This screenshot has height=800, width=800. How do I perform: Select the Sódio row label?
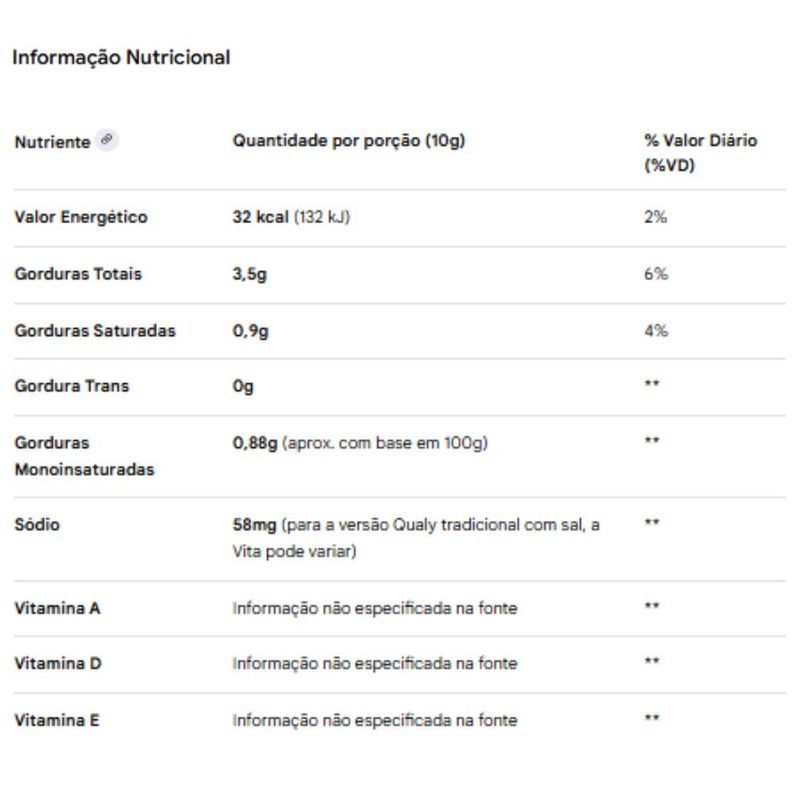(37, 524)
